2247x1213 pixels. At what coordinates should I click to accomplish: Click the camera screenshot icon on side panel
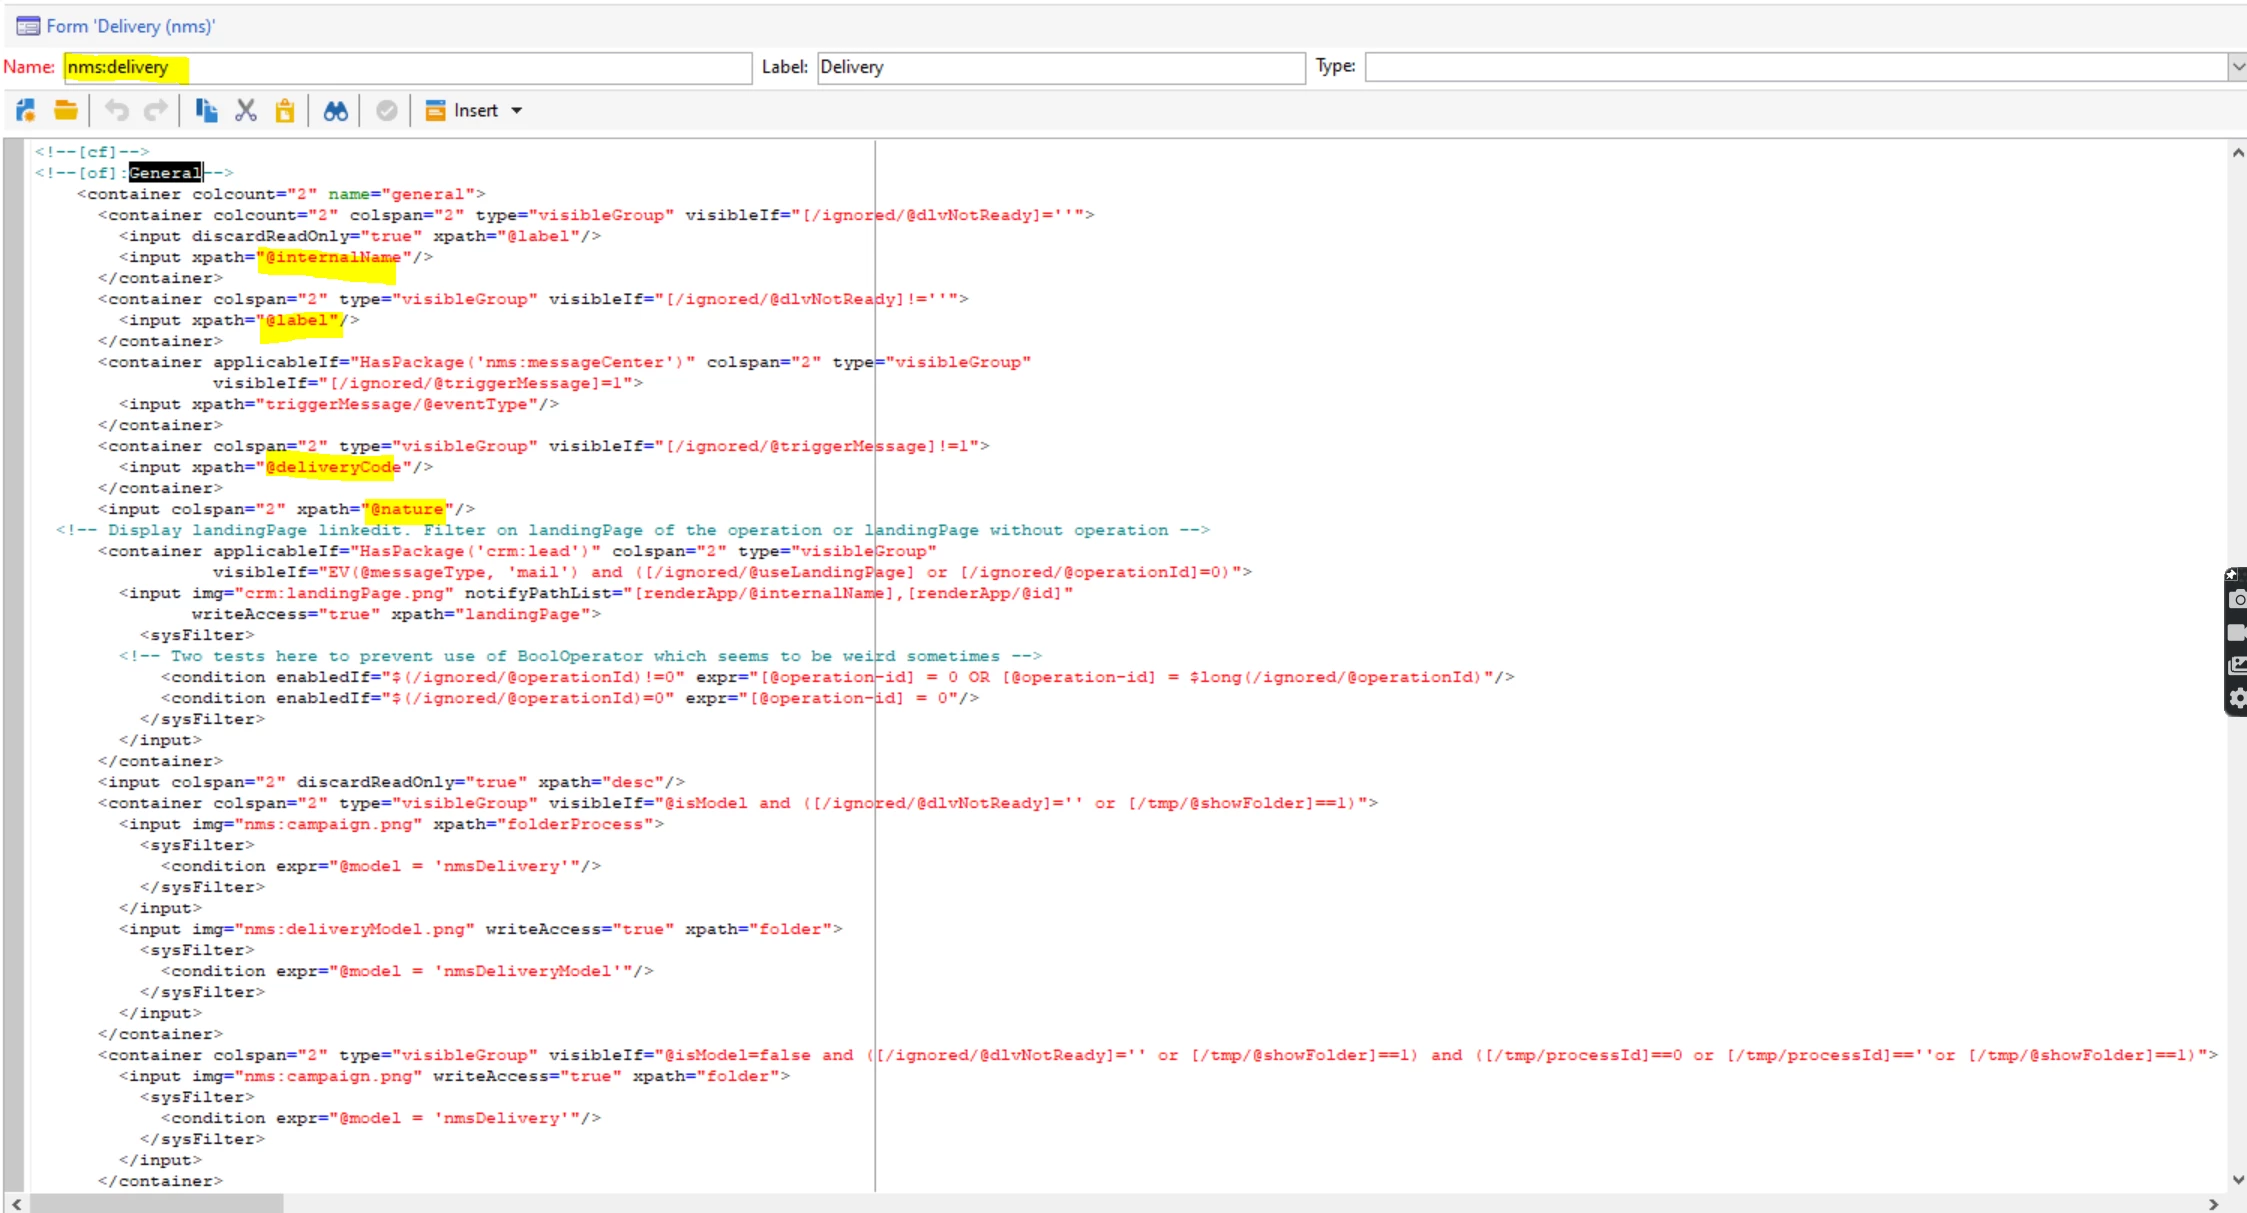tap(2237, 599)
